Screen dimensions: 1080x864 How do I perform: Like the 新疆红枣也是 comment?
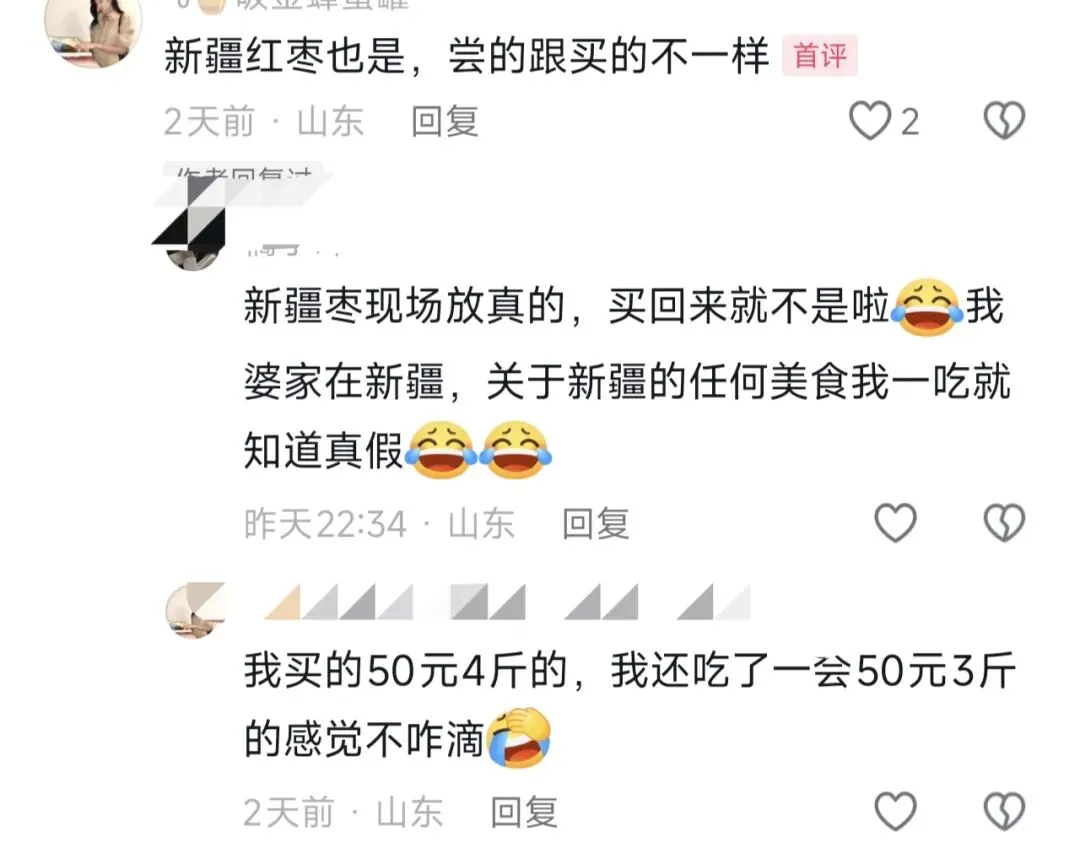(x=869, y=121)
